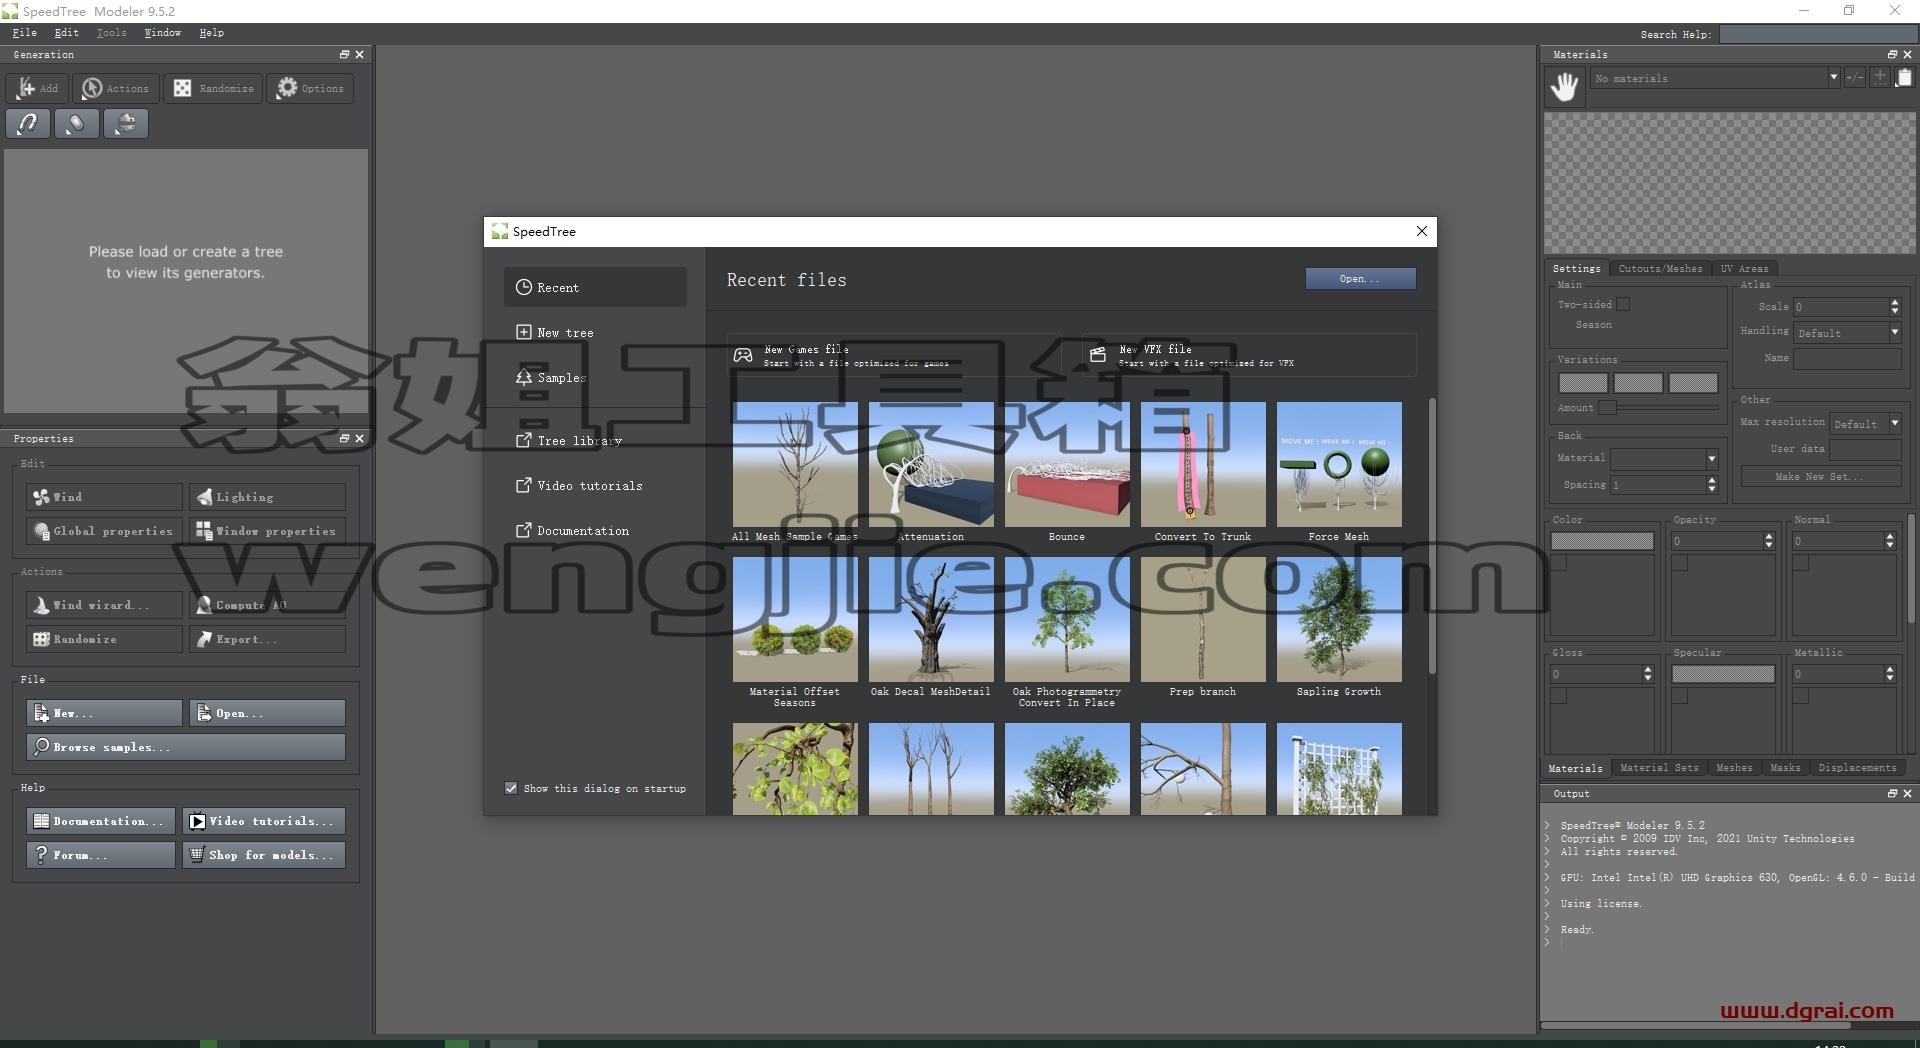Toggle checkbox under the Specular swatch
The width and height of the screenshot is (1920, 1048).
click(x=1680, y=696)
